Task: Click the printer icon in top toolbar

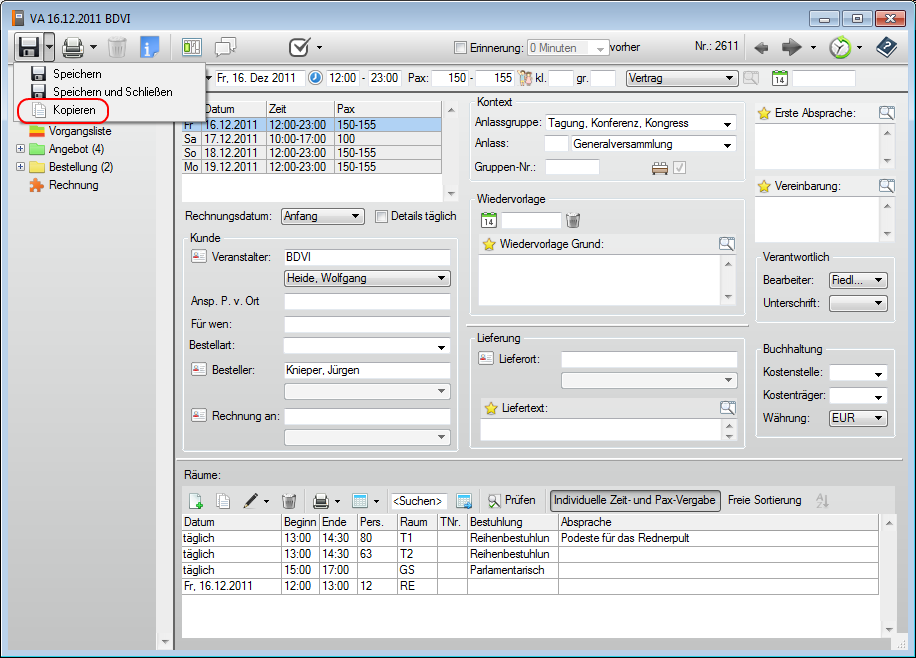Action: click(x=72, y=47)
